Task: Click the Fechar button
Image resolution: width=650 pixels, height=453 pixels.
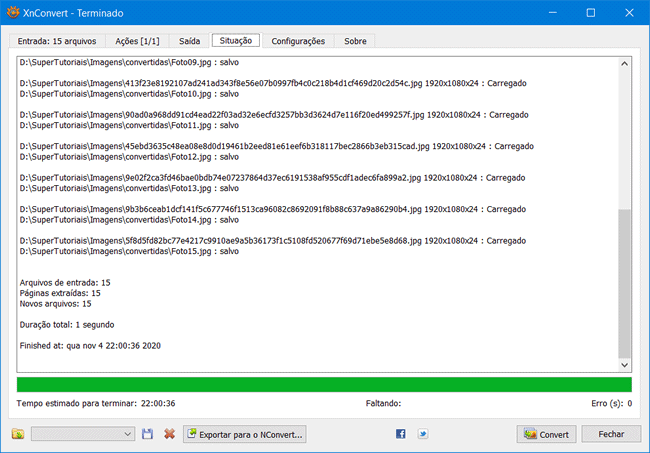Action: 611,434
